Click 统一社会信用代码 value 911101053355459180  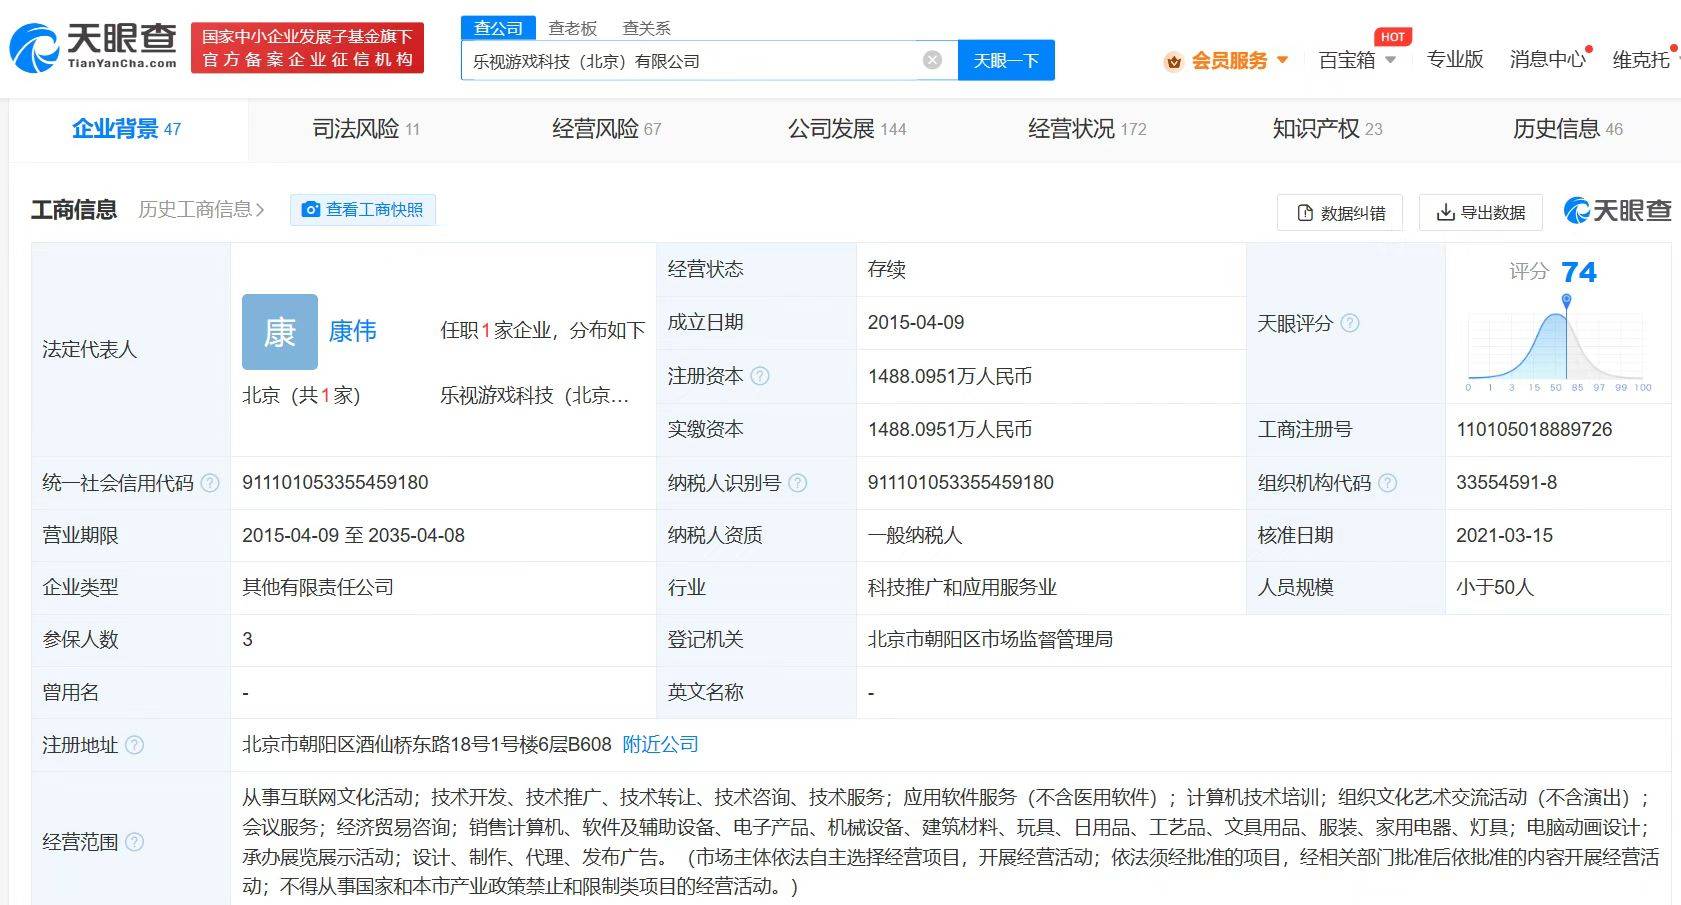[335, 482]
